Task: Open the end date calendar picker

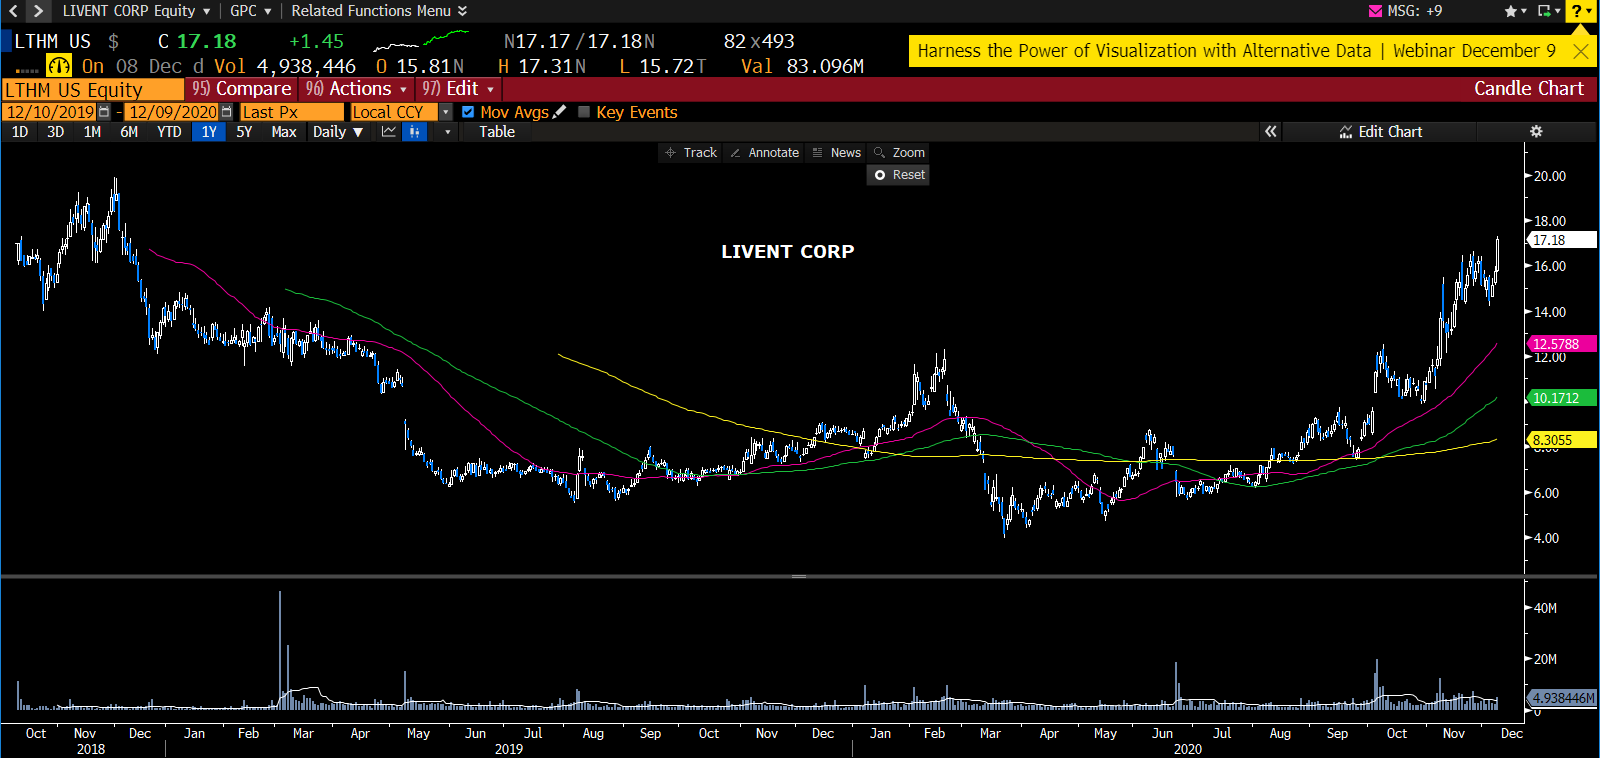Action: coord(226,112)
